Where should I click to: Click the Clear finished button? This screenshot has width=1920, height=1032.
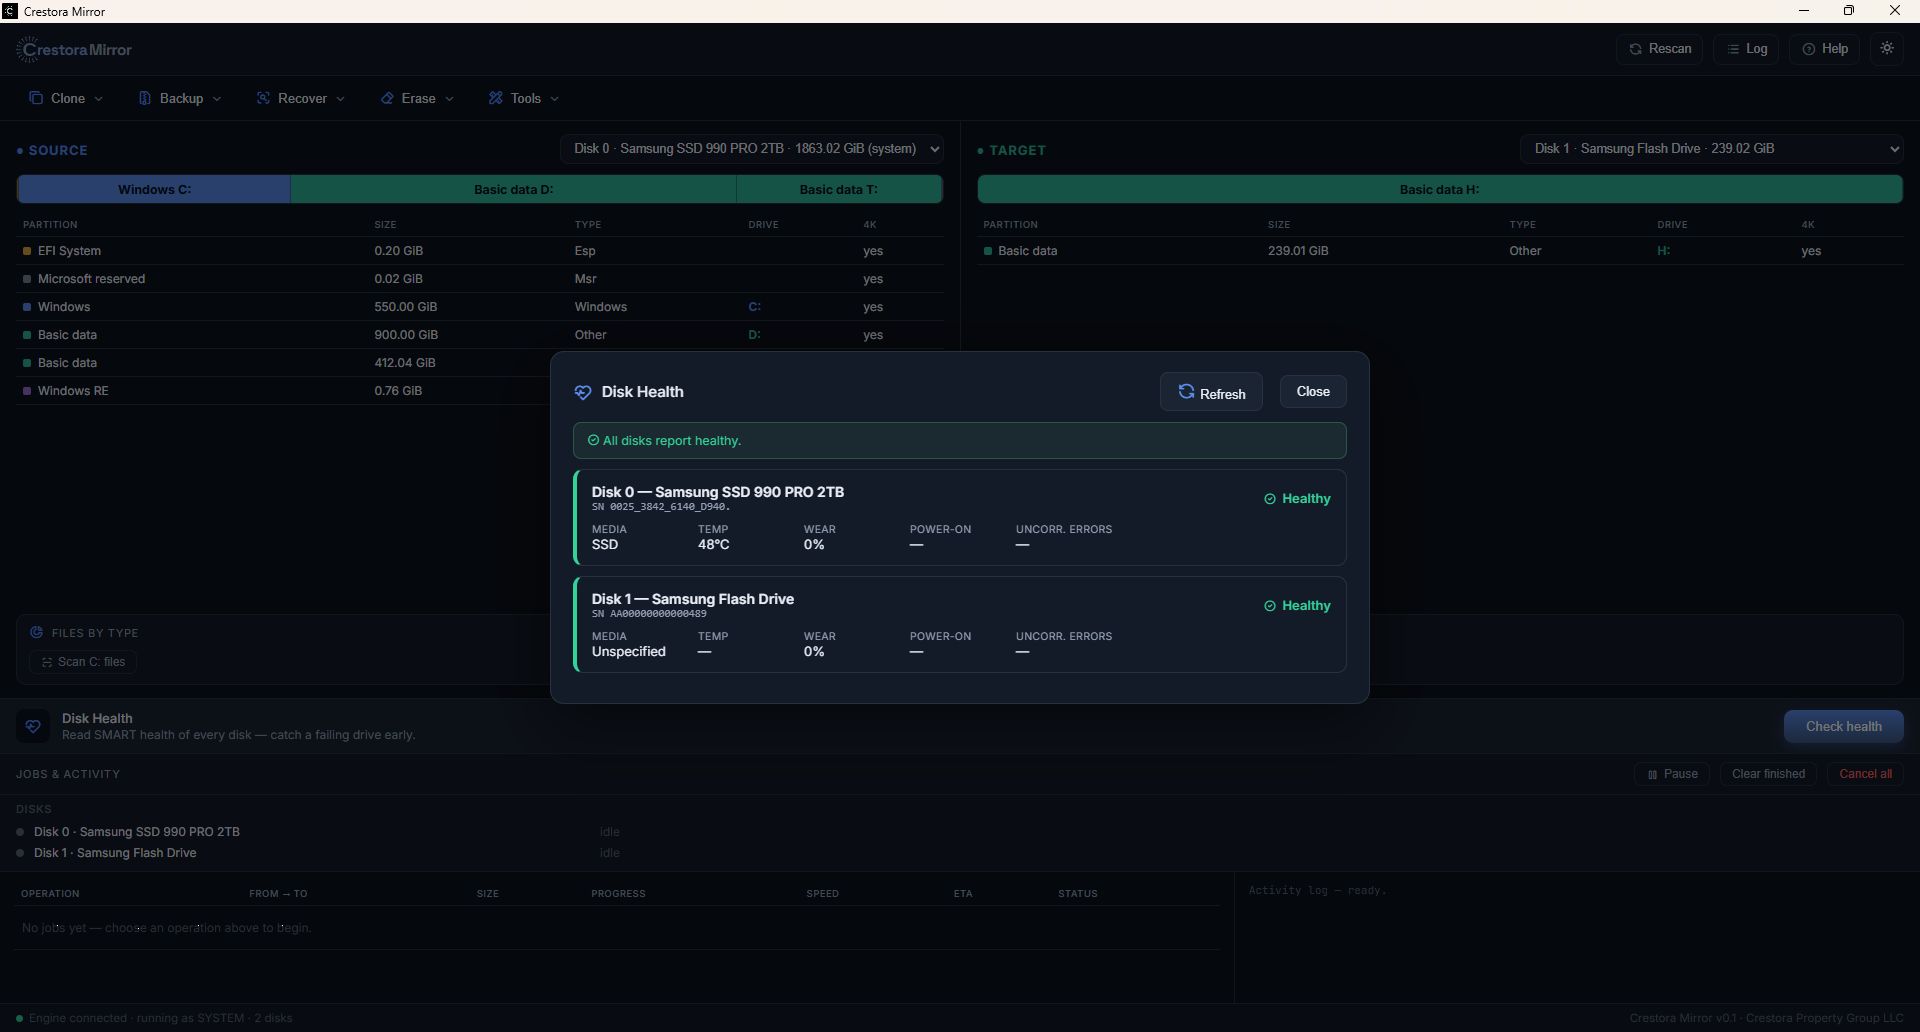1768,774
